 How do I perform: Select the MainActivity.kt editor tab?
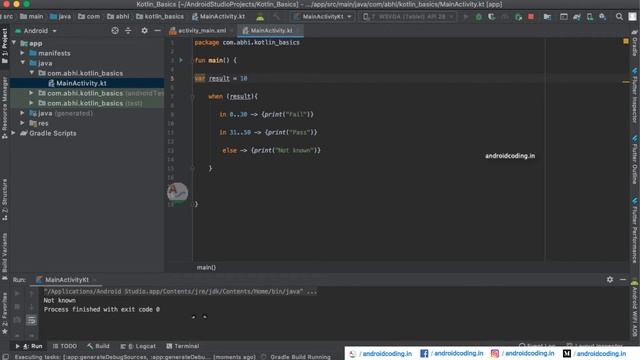point(271,31)
